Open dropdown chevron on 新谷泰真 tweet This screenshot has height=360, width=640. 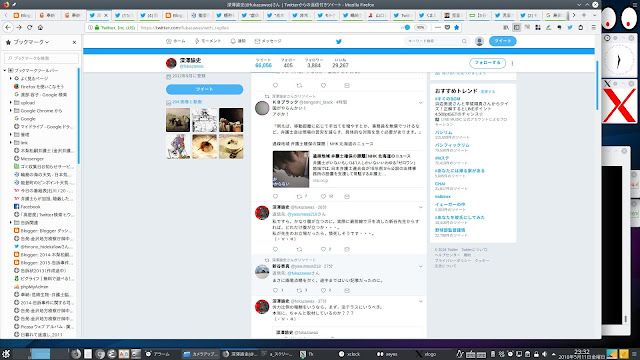pos(420,267)
